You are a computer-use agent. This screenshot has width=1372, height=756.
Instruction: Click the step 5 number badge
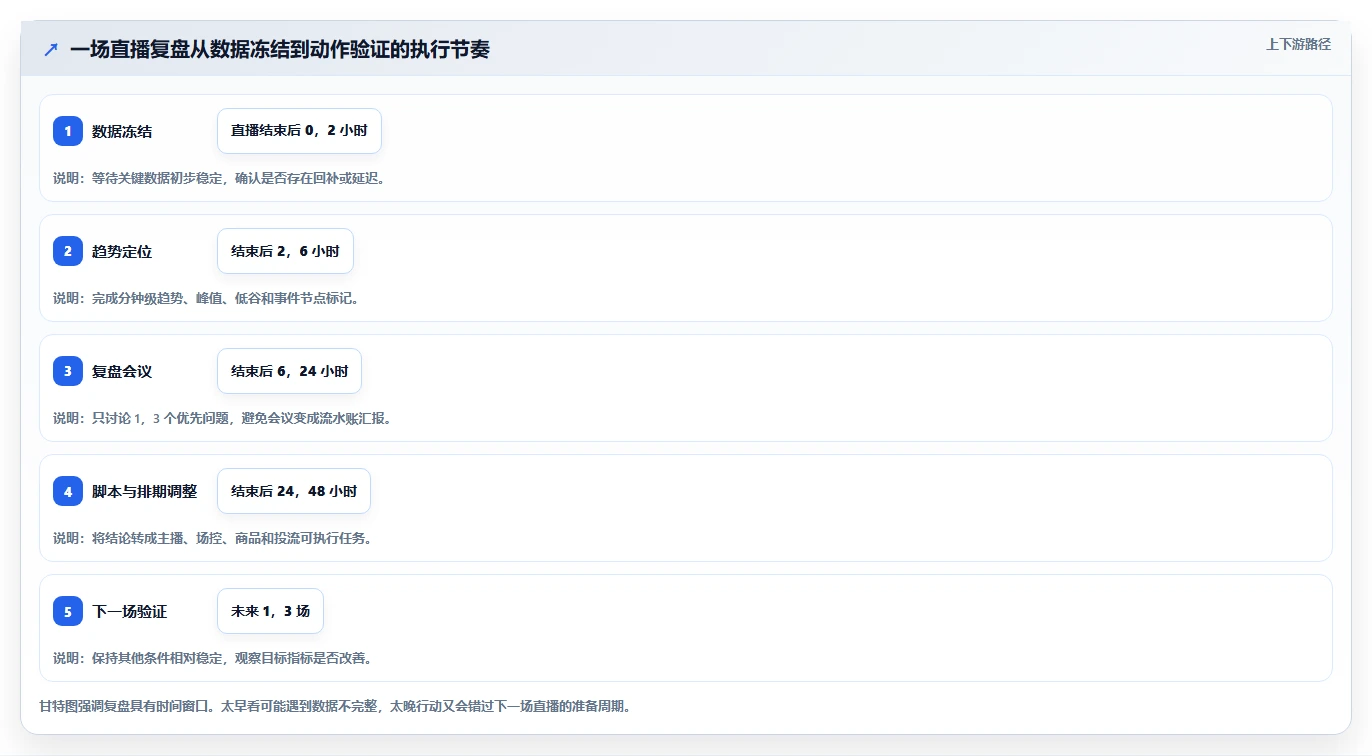point(68,611)
